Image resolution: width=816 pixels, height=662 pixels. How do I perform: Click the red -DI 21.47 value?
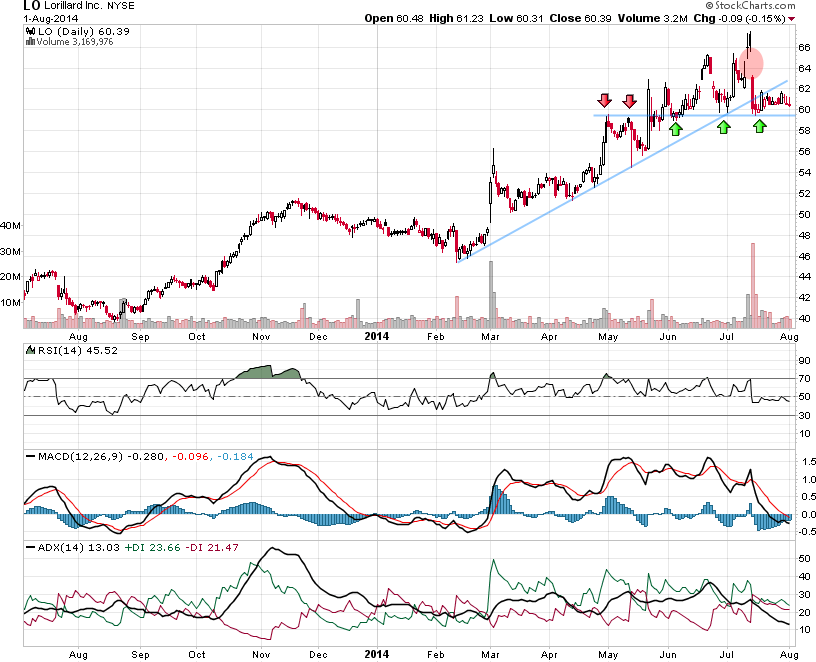click(212, 548)
